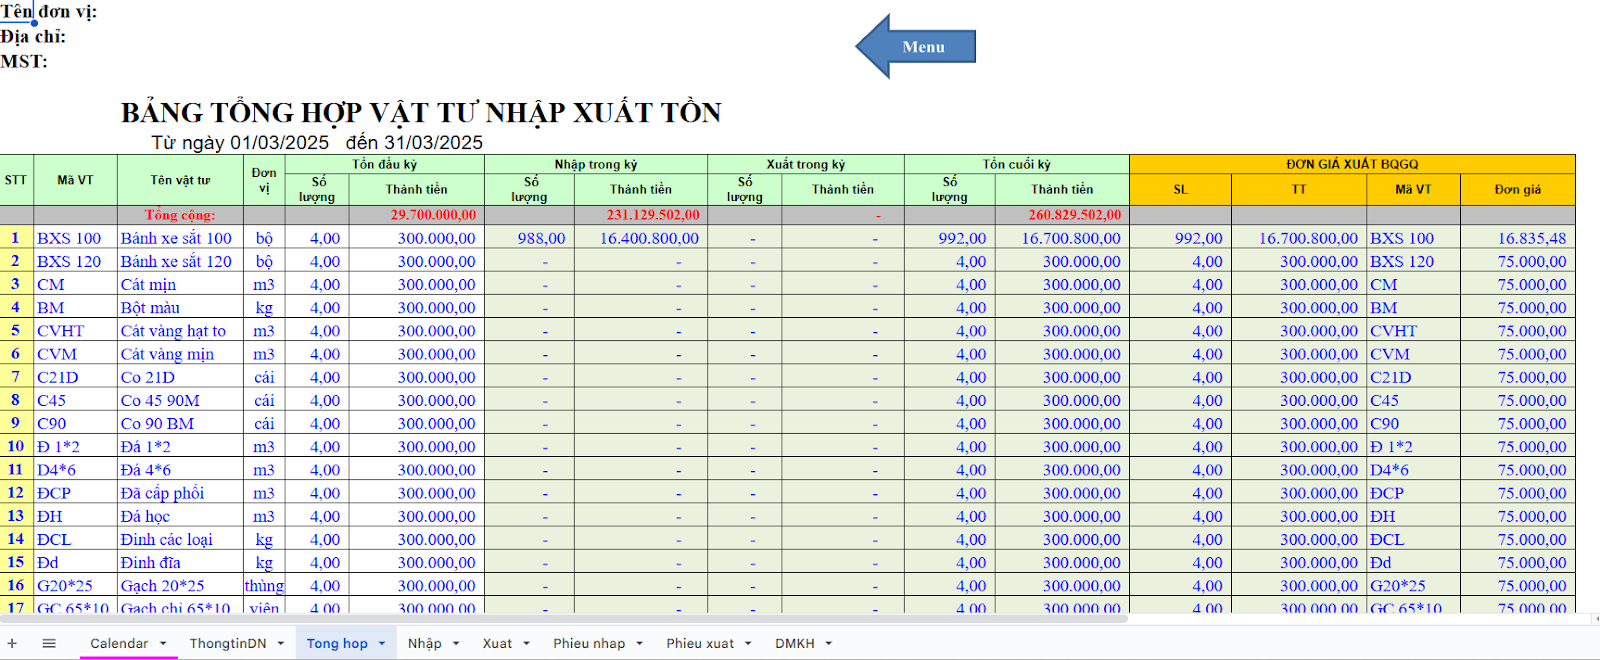
Task: Click the yellow TT header cell
Action: pos(1299,189)
